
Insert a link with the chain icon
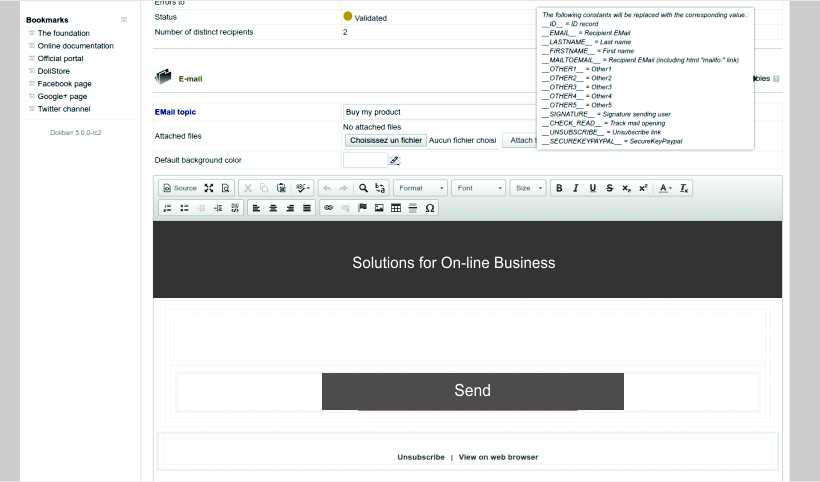[328, 208]
